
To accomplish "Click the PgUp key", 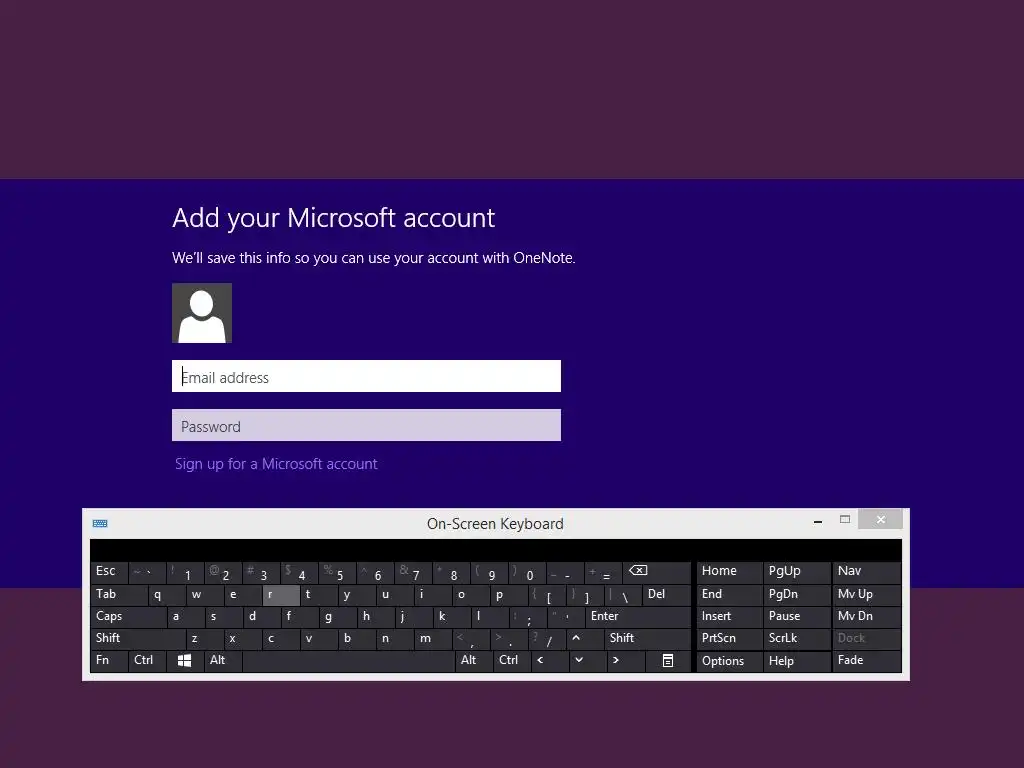I will click(x=797, y=573).
